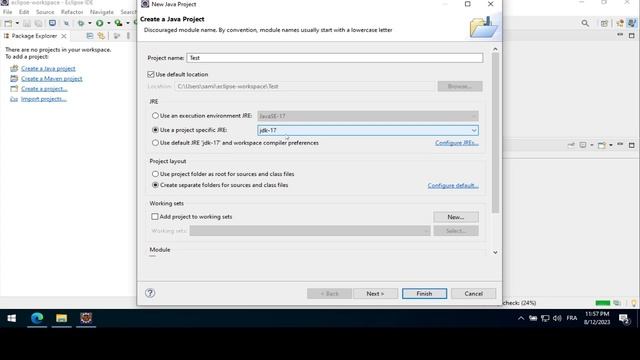Open File Explorer from the taskbar

tap(61, 318)
